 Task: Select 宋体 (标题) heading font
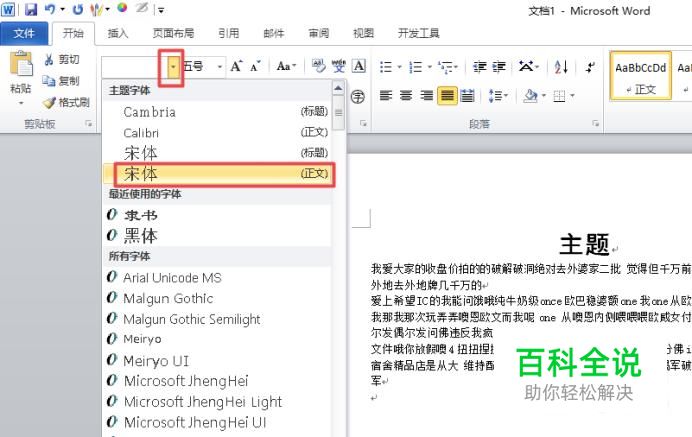(217, 153)
